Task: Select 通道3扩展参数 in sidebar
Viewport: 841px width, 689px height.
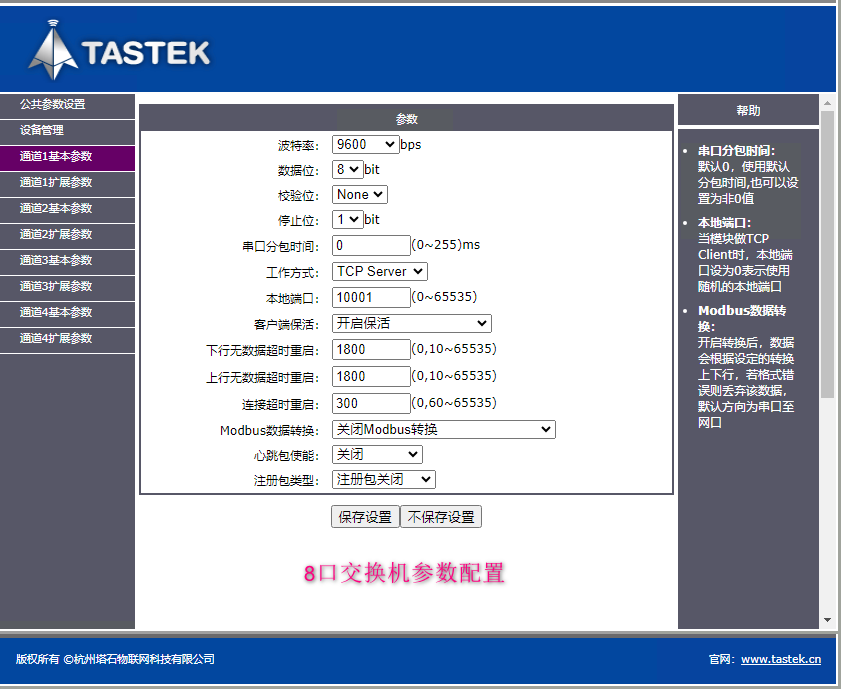Action: tap(67, 286)
